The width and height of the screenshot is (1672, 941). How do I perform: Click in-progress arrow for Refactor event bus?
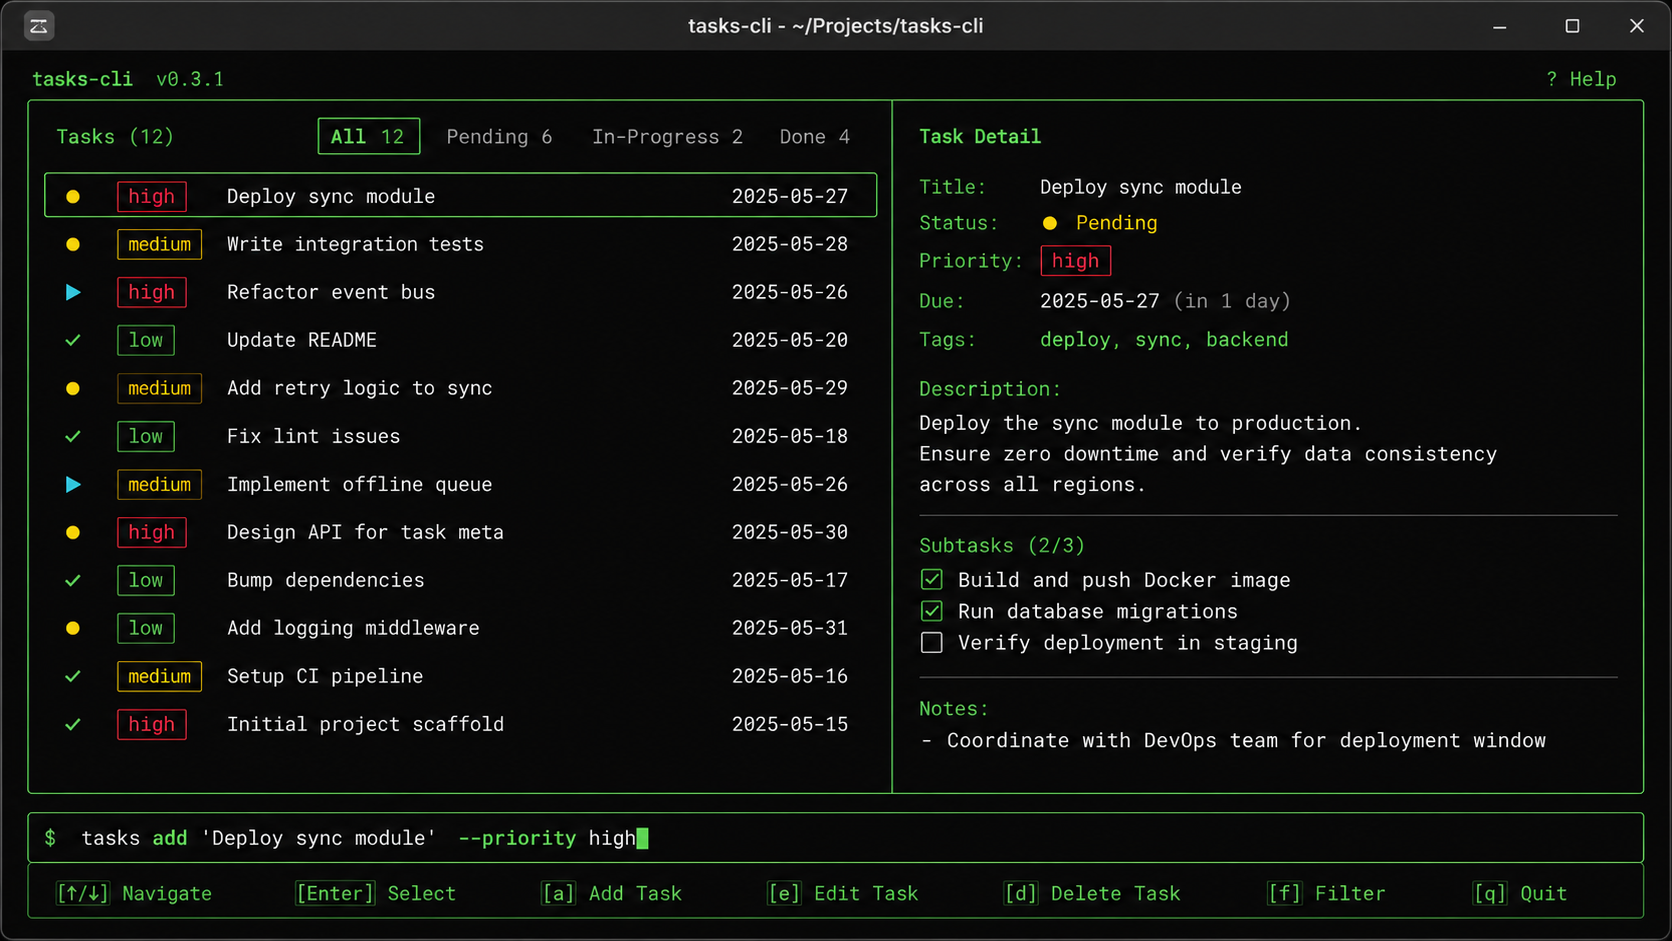coord(73,293)
